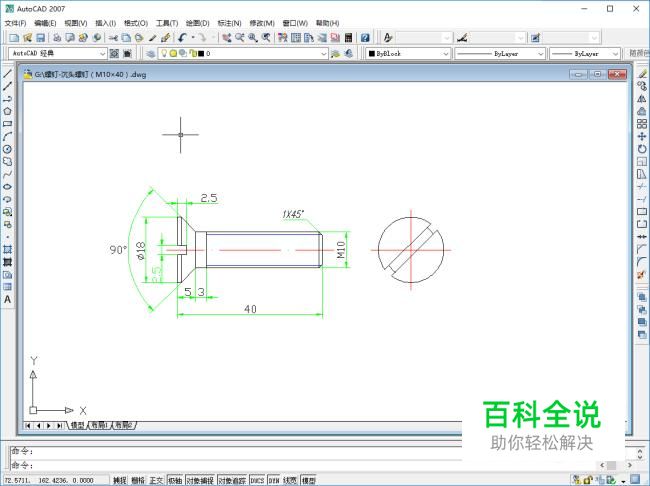
Task: Click the Cut scissors icon
Action: click(113, 38)
